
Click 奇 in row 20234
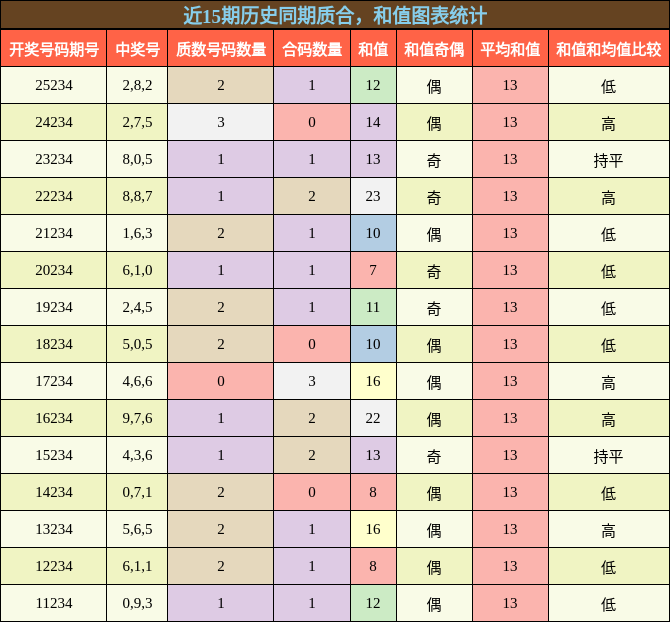coord(434,271)
